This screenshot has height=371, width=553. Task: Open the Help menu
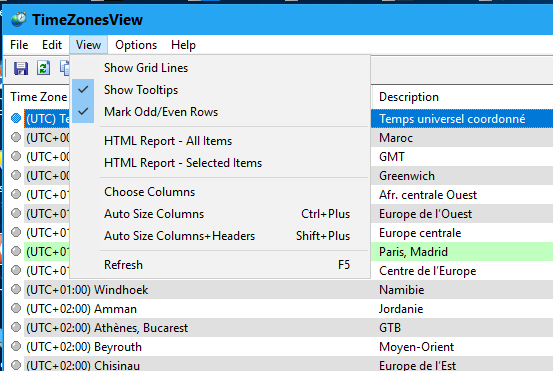click(x=183, y=45)
